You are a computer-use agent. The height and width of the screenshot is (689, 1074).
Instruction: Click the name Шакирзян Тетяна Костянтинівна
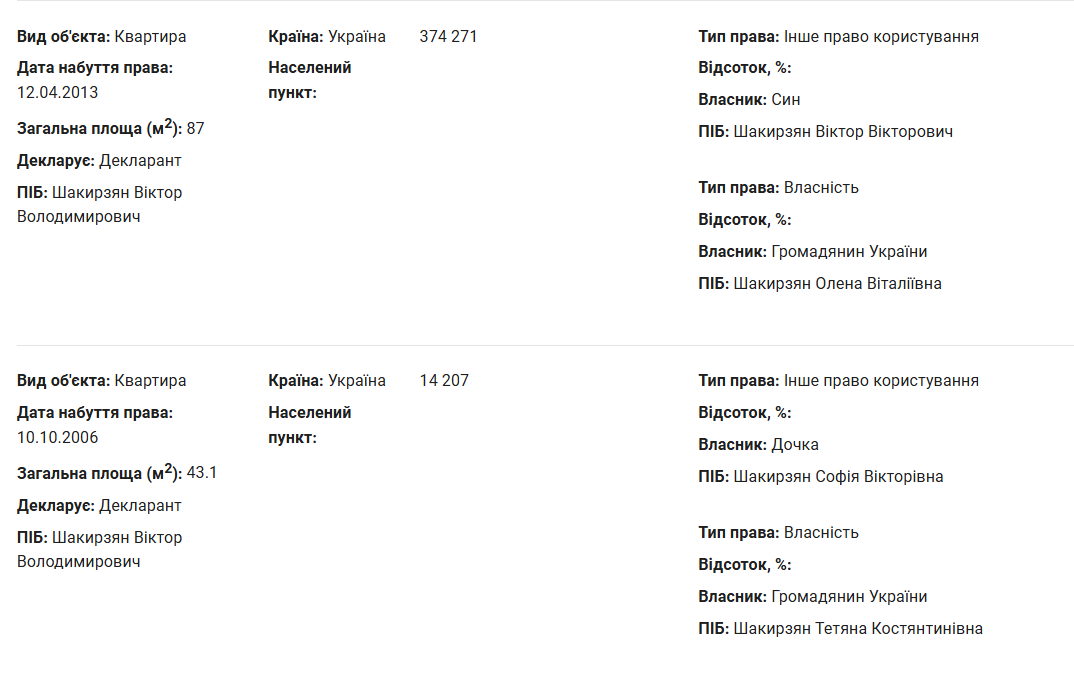(x=858, y=629)
